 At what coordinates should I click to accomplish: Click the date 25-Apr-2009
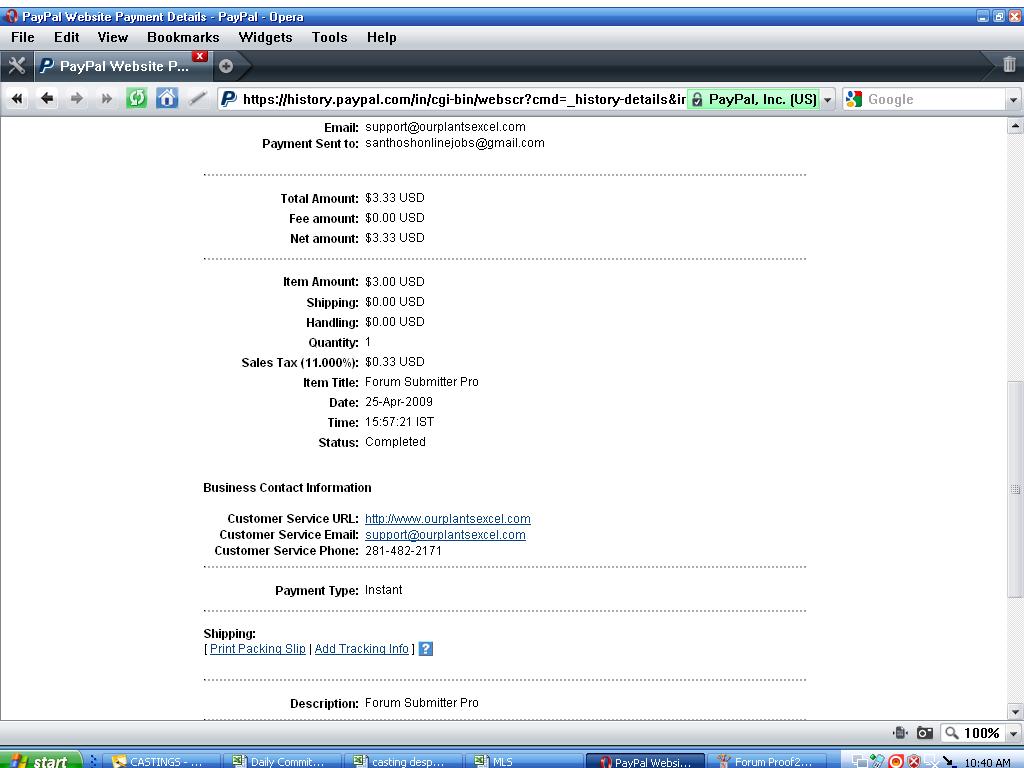(x=398, y=402)
